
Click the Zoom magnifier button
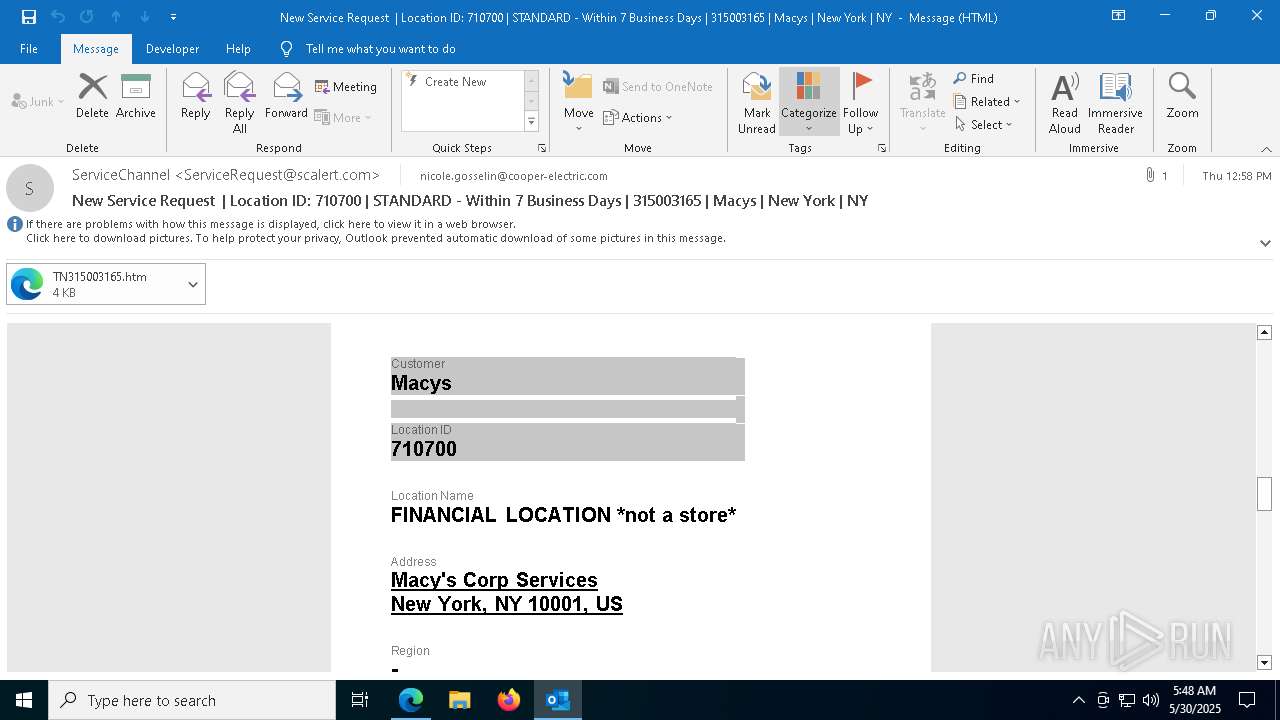pos(1182,96)
